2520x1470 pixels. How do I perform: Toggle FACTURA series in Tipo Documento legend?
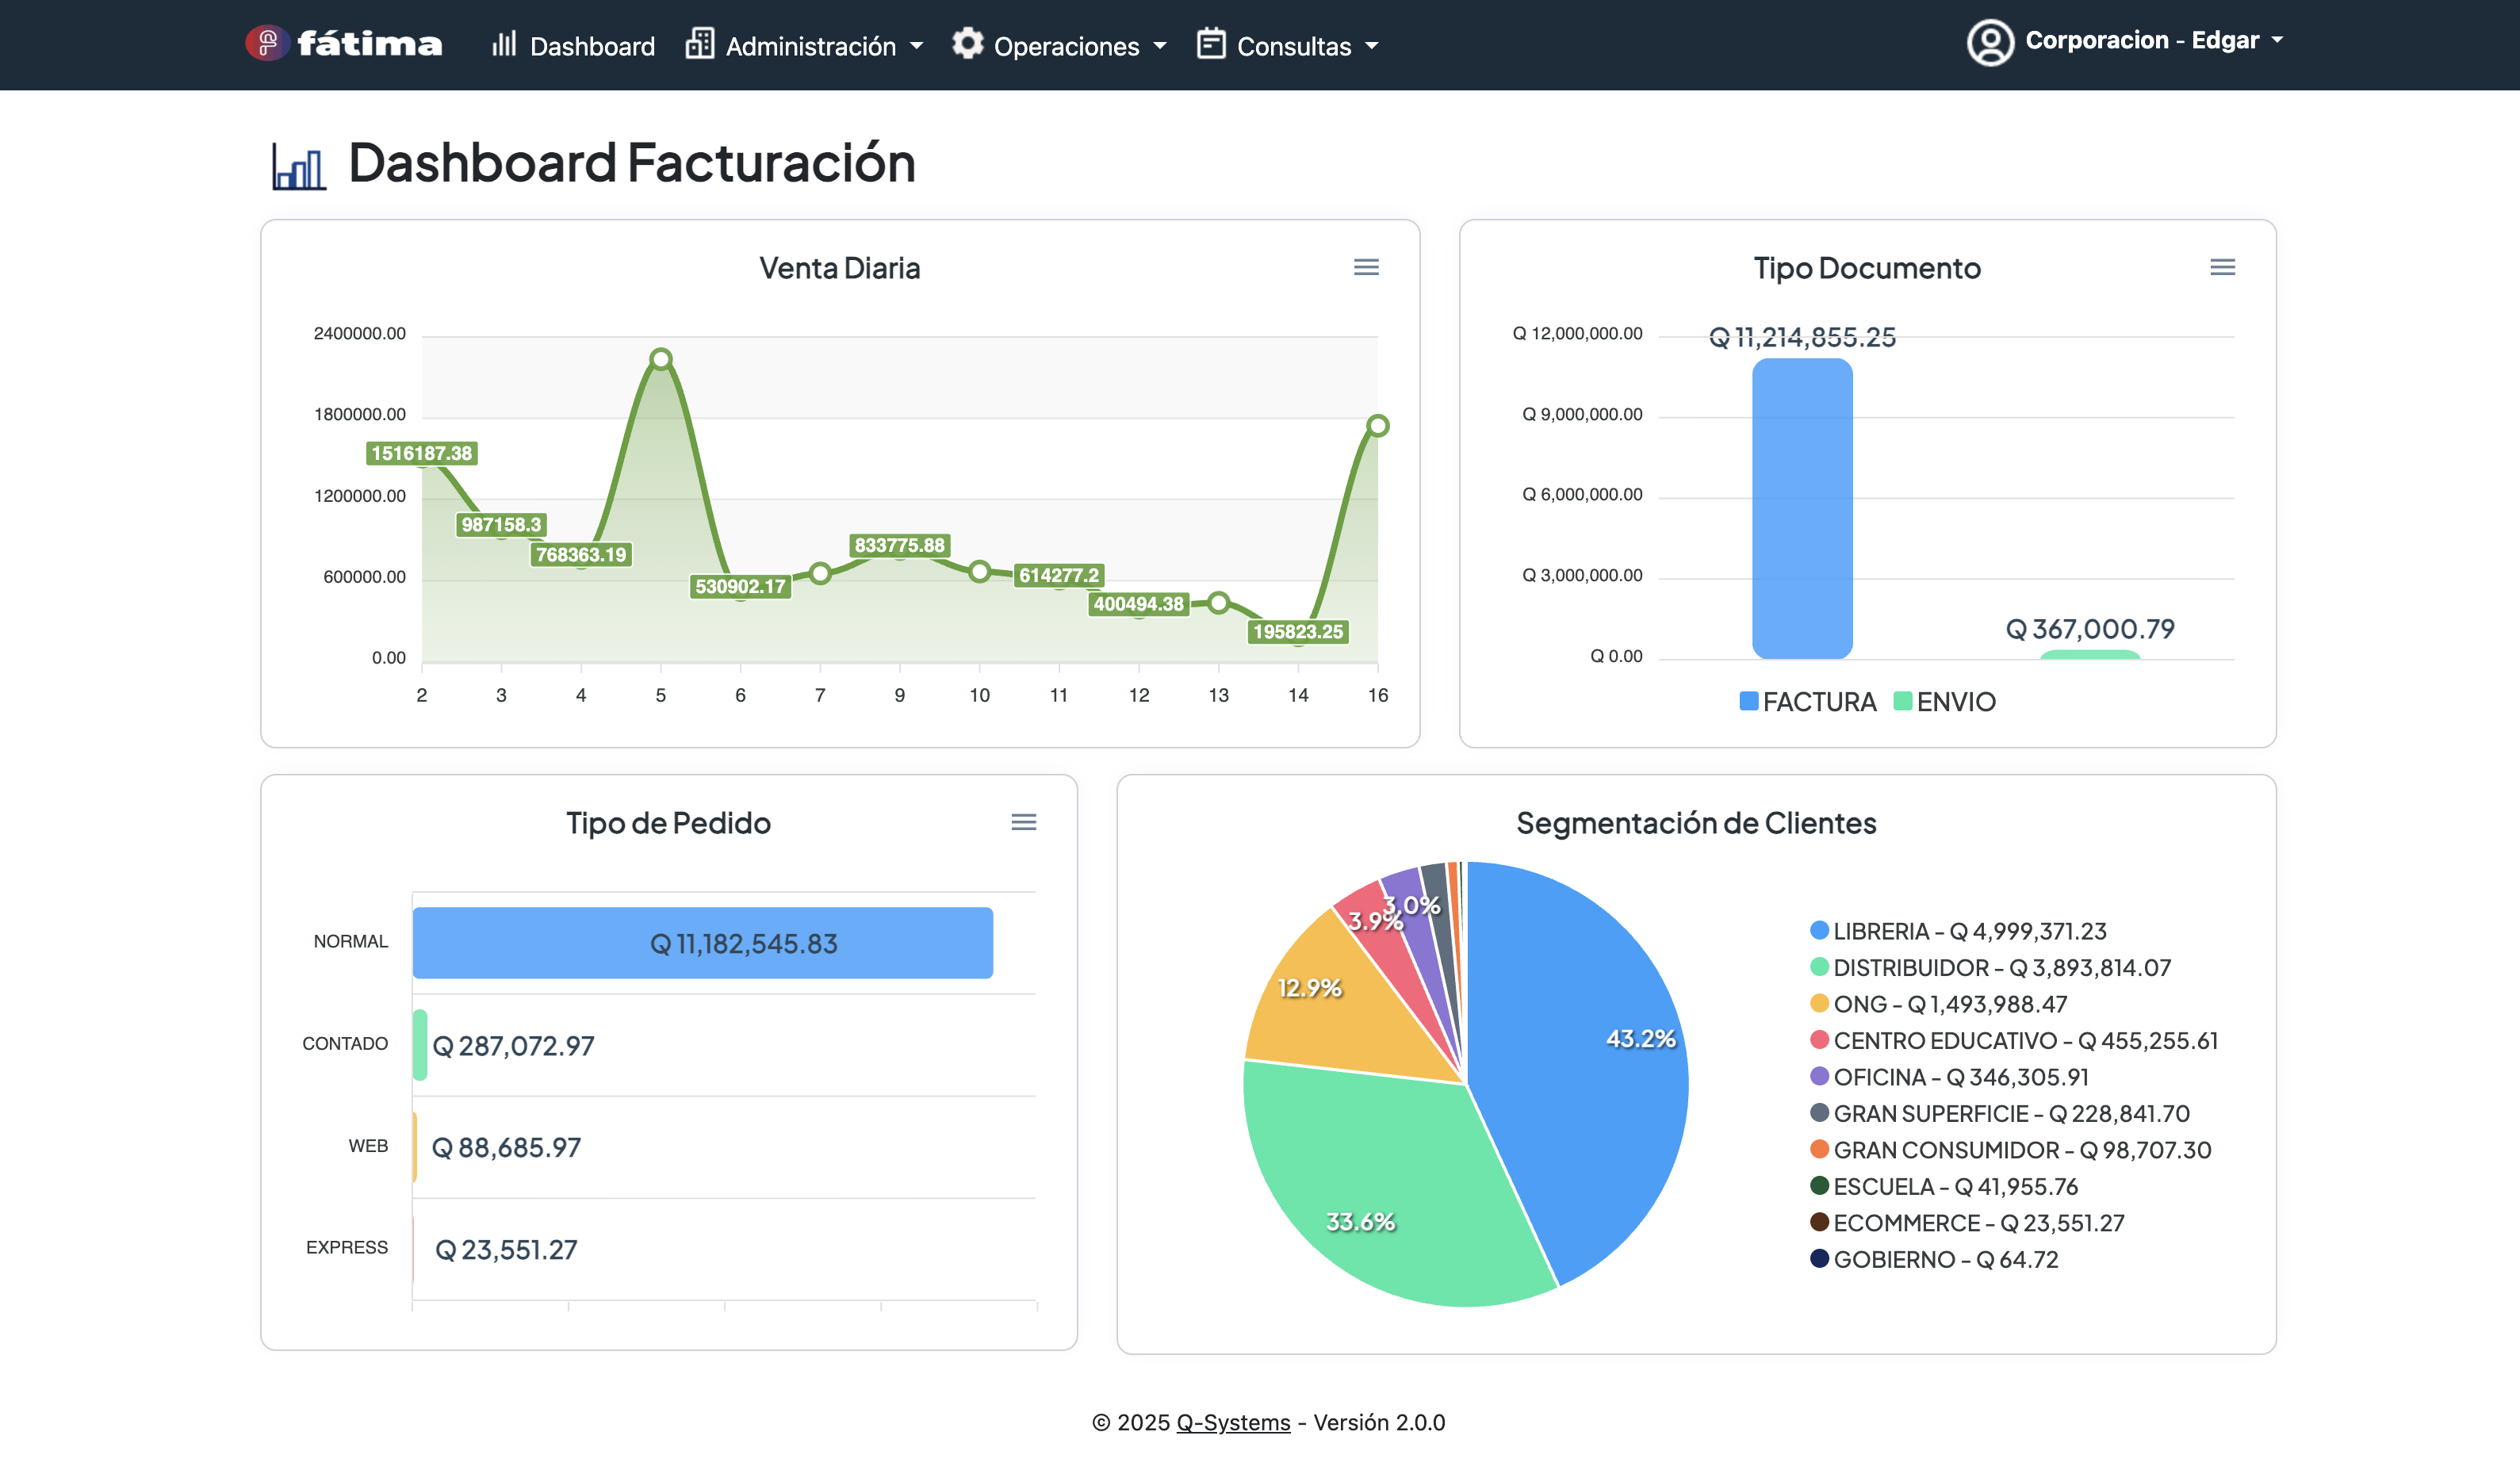pos(1808,702)
